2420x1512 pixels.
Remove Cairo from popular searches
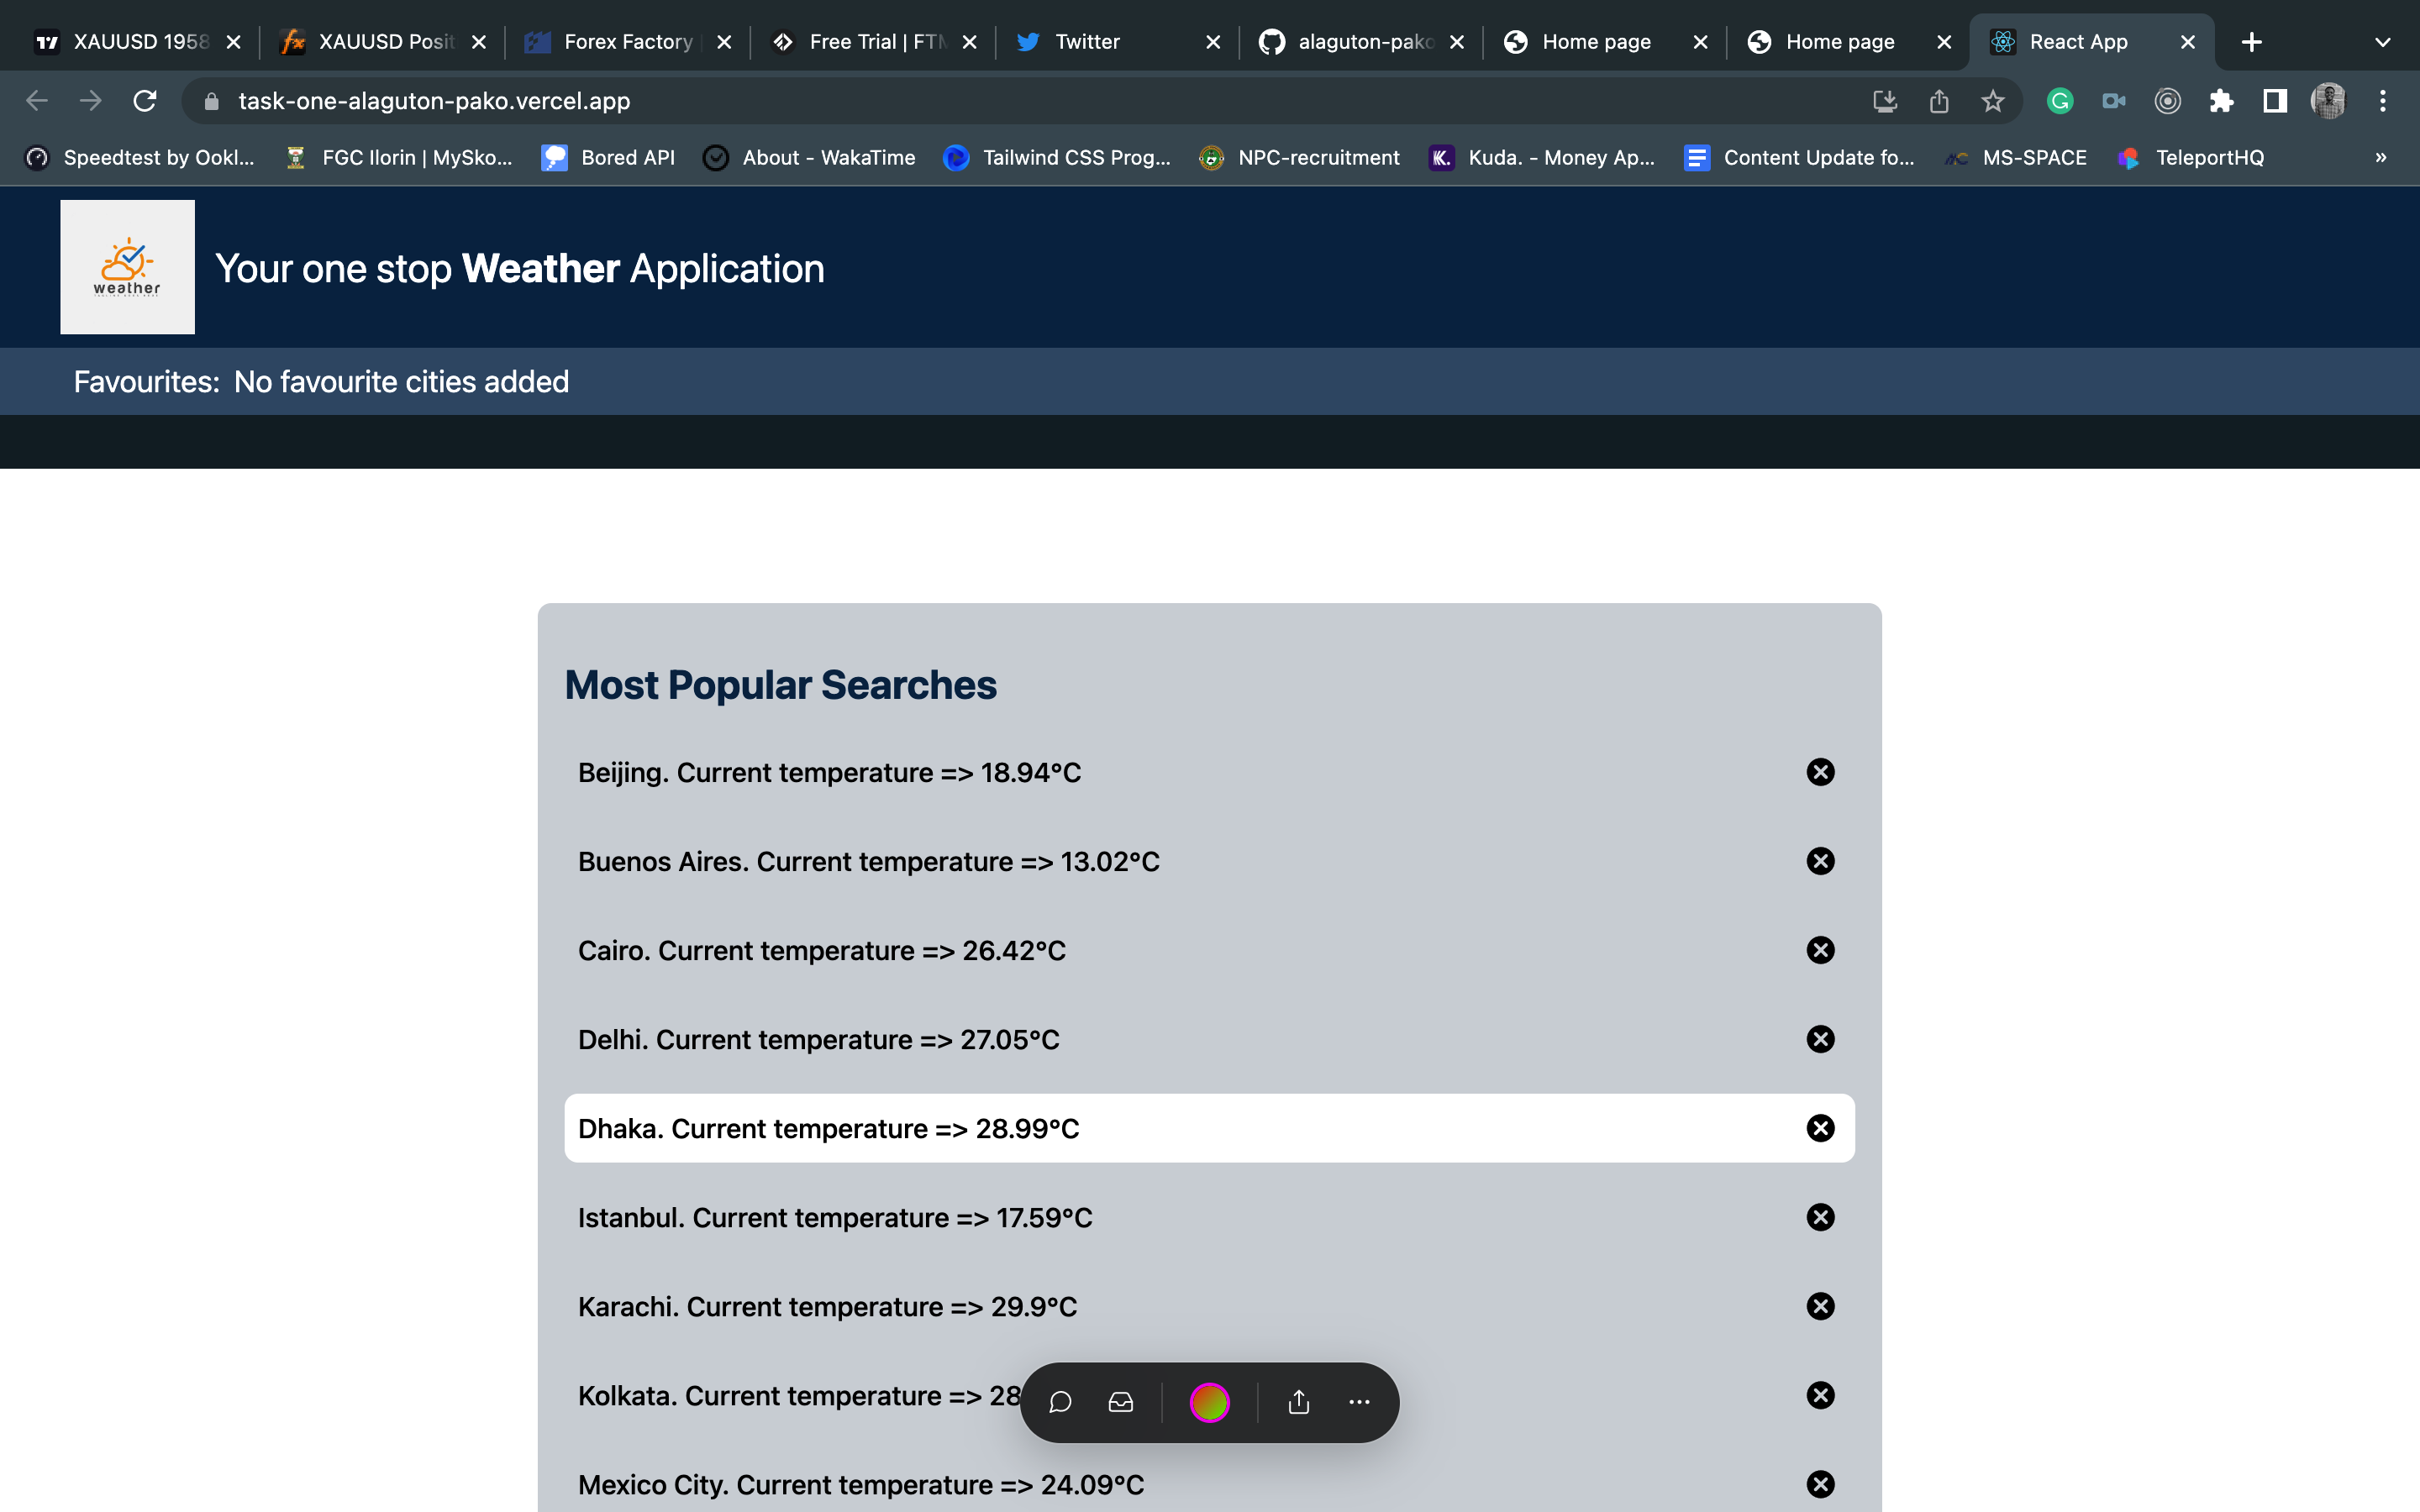click(x=1821, y=949)
